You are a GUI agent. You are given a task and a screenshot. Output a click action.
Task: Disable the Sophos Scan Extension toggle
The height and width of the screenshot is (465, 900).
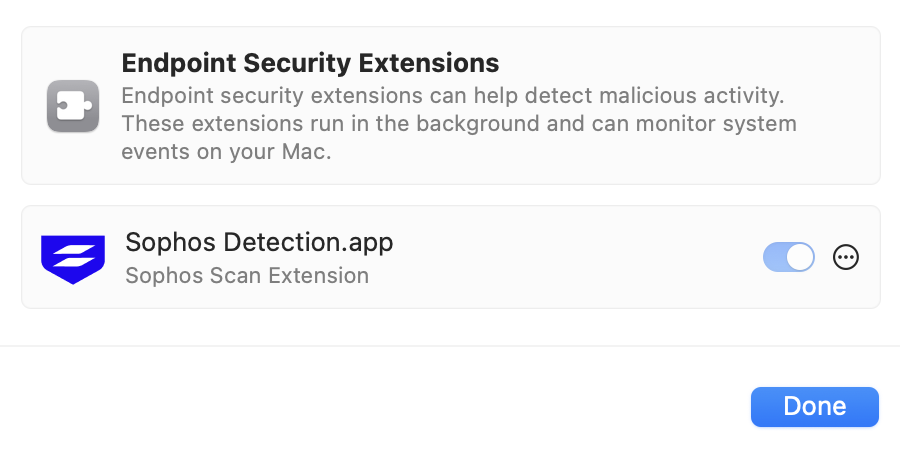(789, 258)
